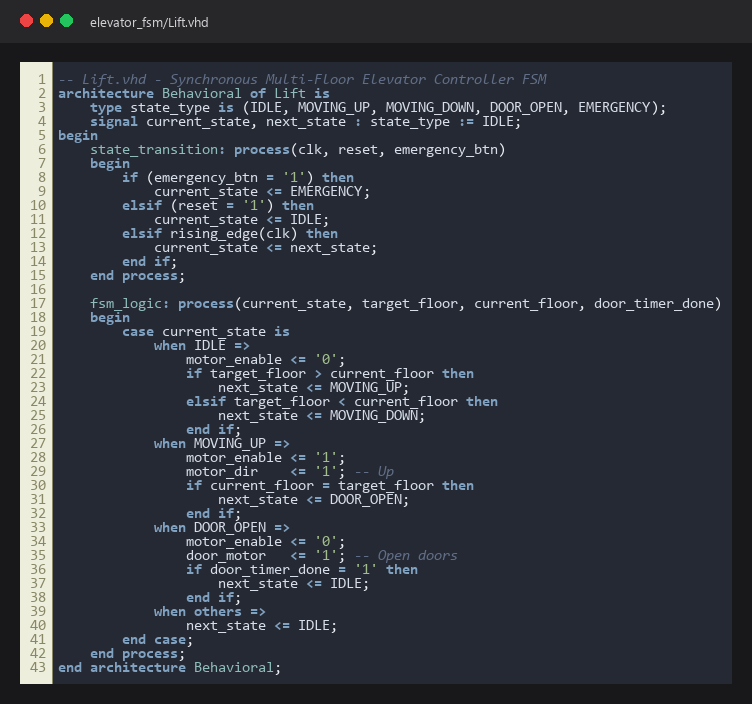The width and height of the screenshot is (752, 704).
Task: Click line number 1 in the gutter
Action: 42,79
